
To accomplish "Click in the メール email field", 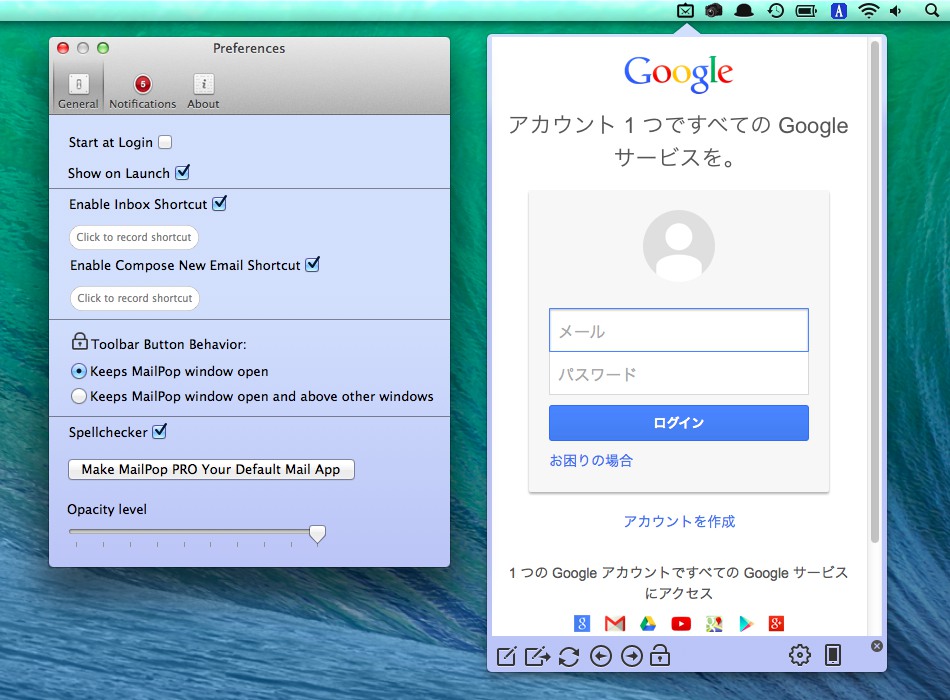I will pos(679,330).
